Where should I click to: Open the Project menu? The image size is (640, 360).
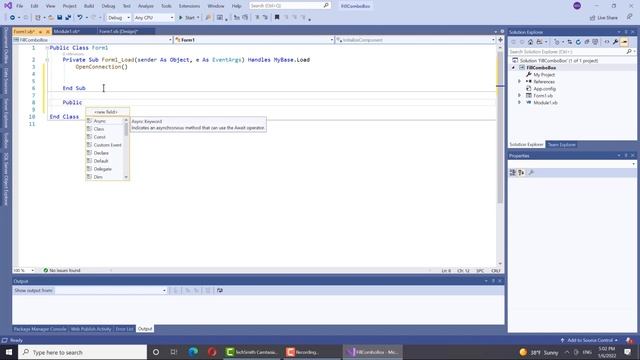[69, 6]
